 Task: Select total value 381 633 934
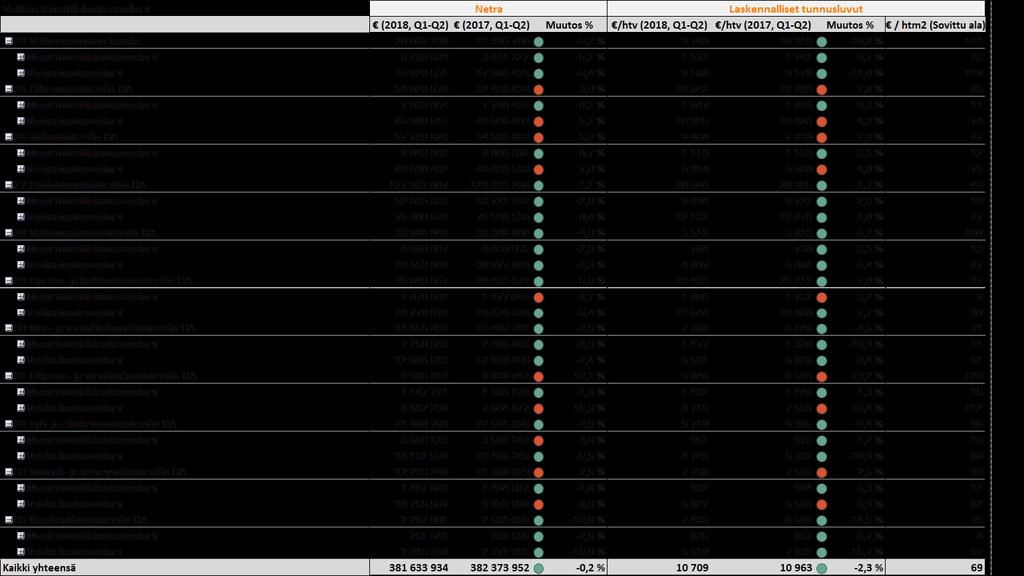419,568
